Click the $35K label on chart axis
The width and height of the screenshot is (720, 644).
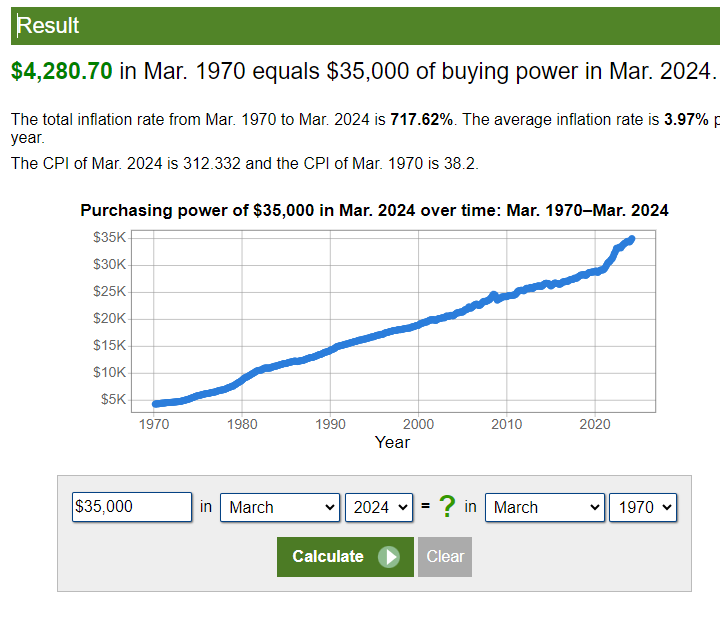[x=109, y=238]
